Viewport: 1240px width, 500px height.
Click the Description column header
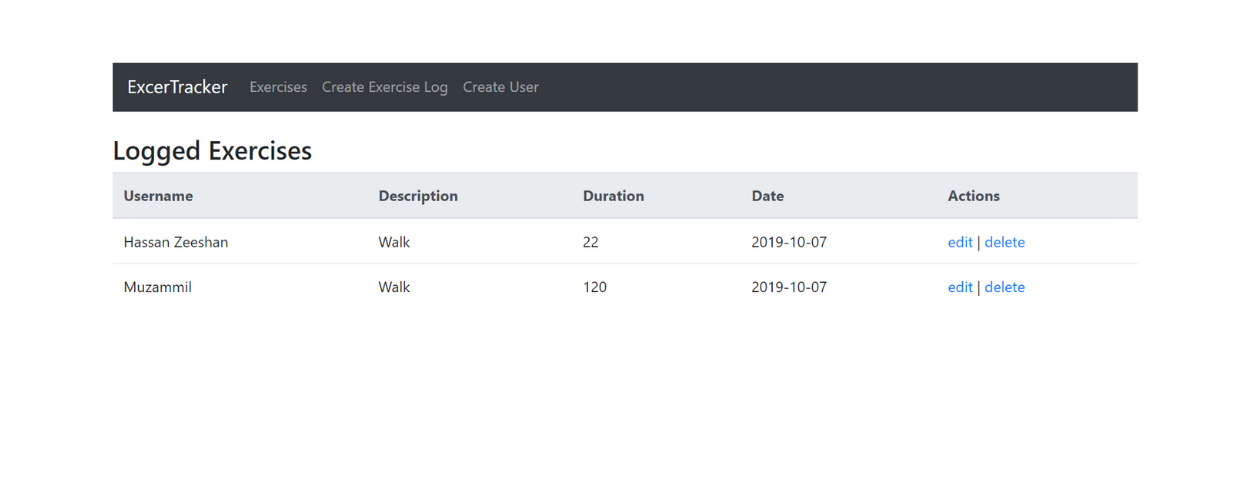point(418,196)
